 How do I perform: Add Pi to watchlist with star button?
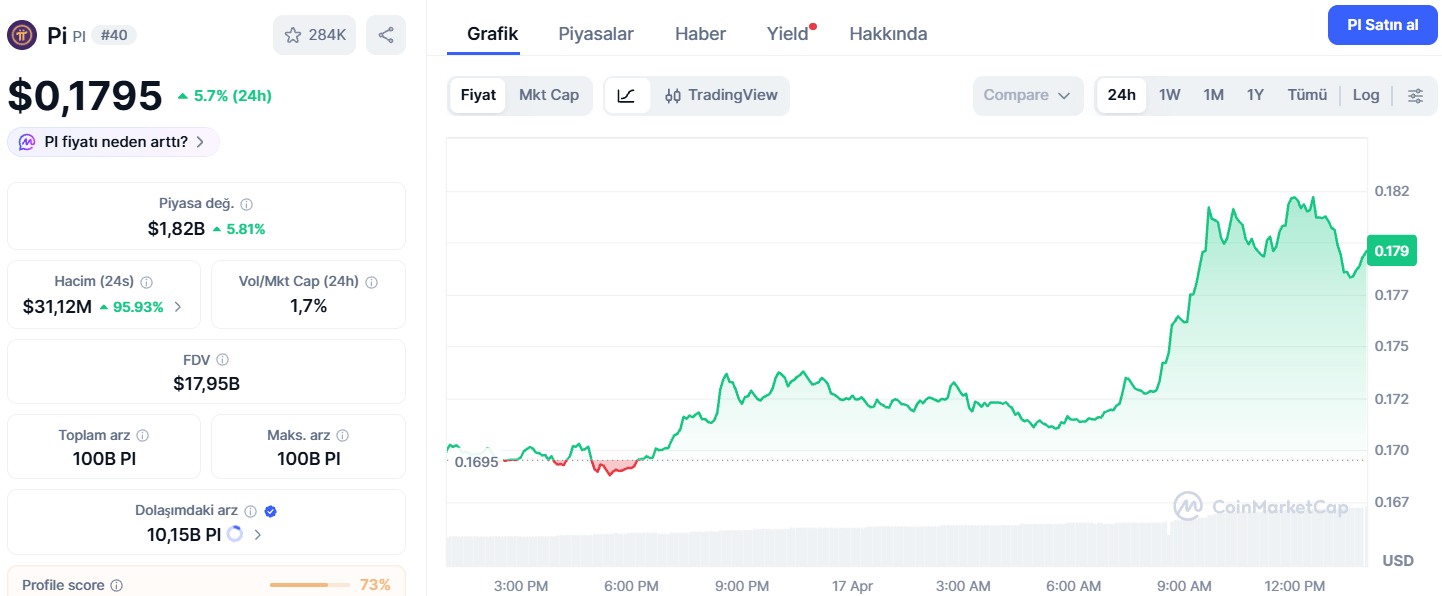[x=314, y=35]
